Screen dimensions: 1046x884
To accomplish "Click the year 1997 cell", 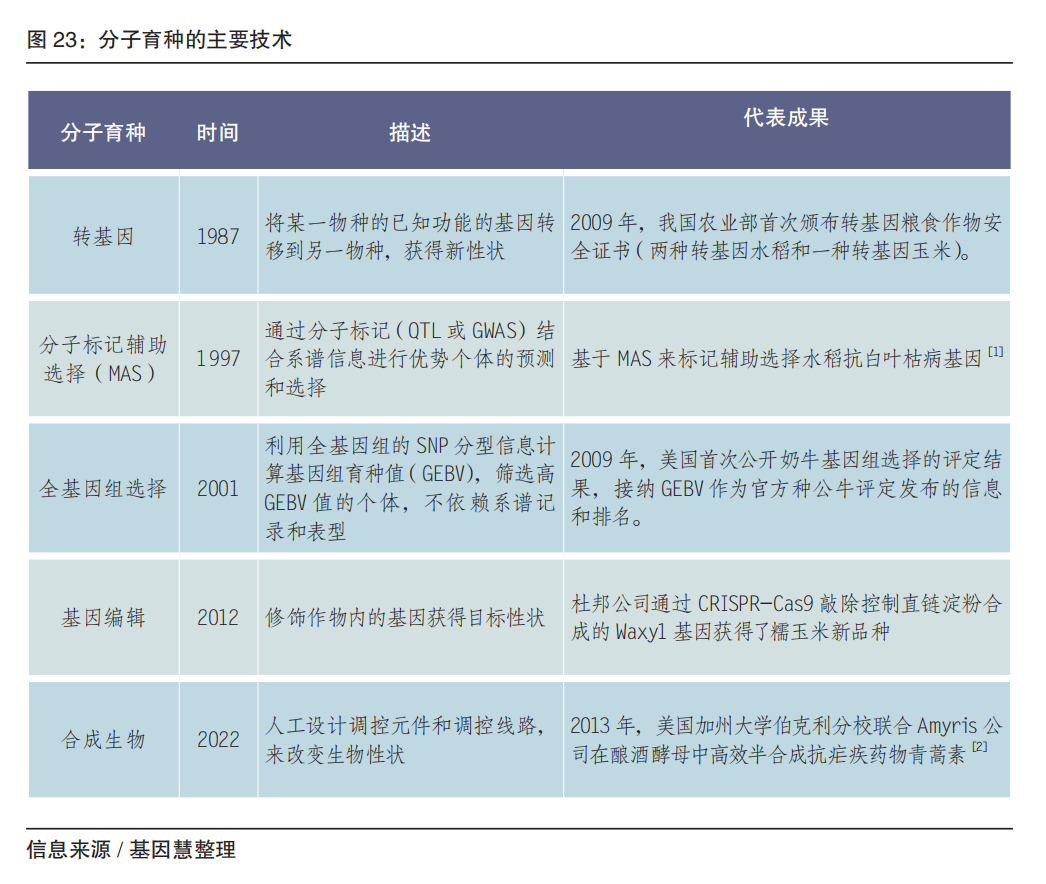I will 218,359.
